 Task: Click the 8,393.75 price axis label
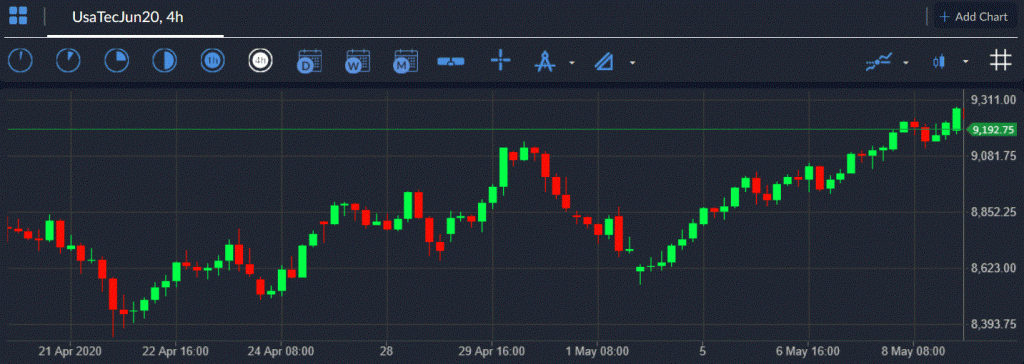point(993,324)
